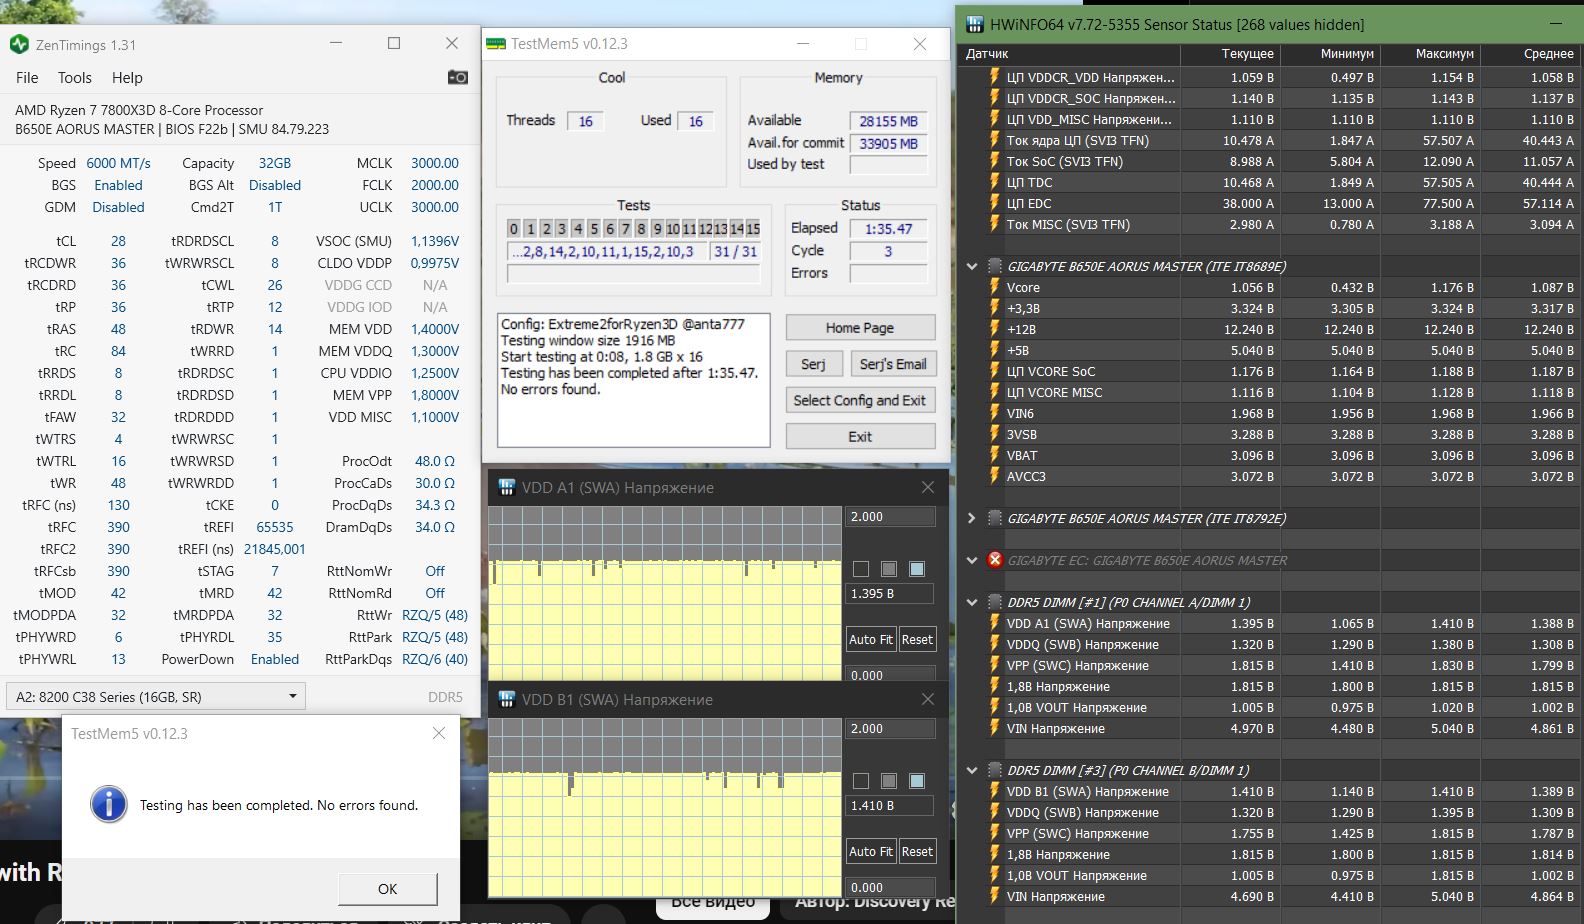Click the lightning bolt icon beside Vcore
The width and height of the screenshot is (1584, 924).
pyautogui.click(x=994, y=287)
